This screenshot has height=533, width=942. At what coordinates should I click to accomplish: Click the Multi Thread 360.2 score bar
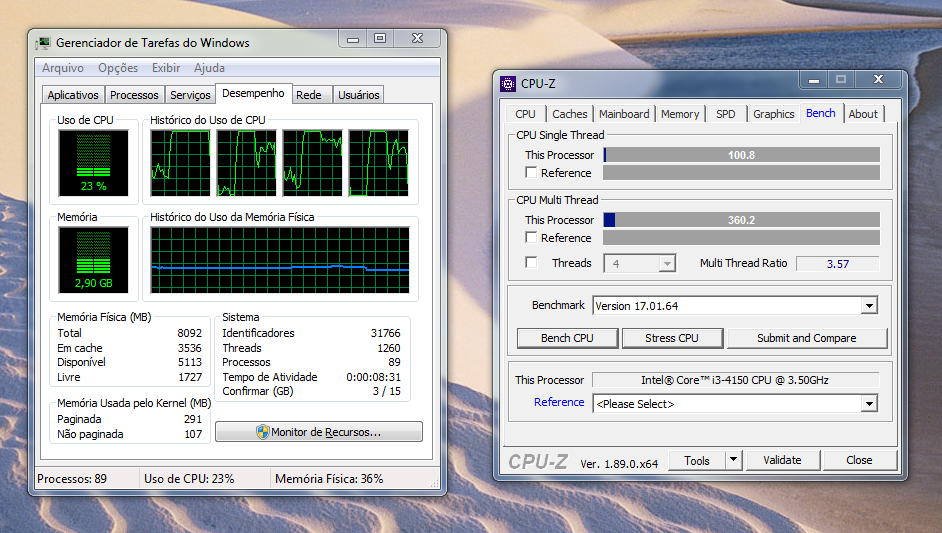coord(741,220)
